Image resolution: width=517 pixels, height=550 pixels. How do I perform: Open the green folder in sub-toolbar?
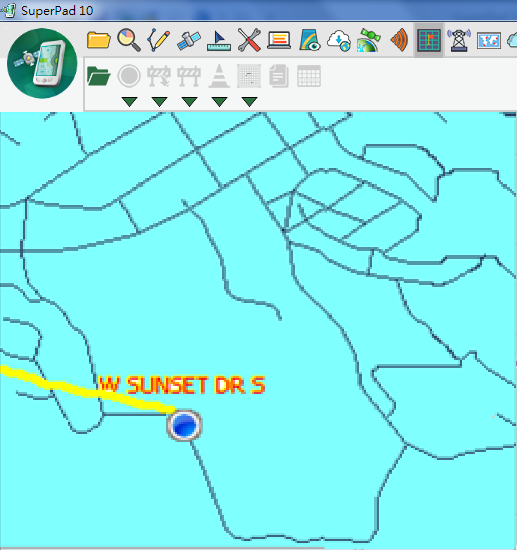(x=99, y=76)
